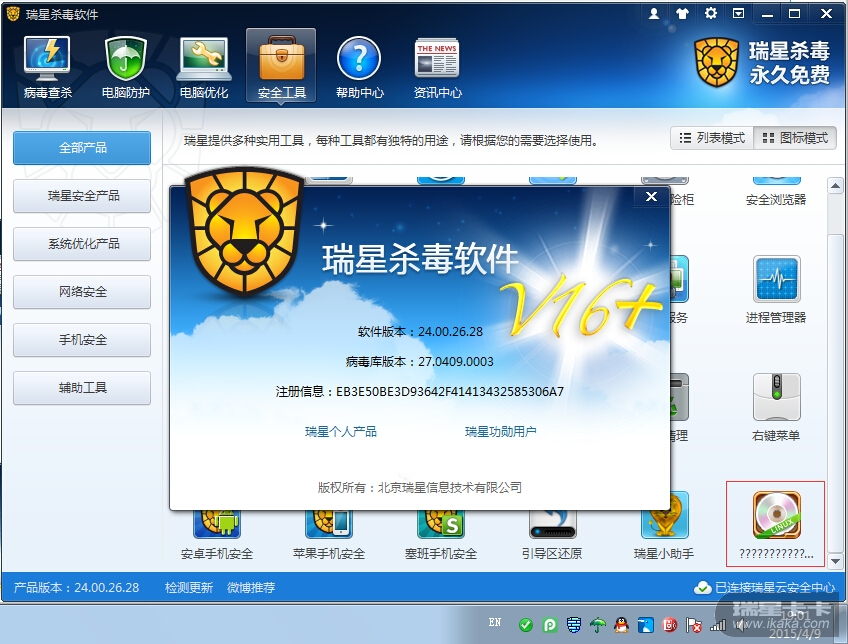Viewport: 848px width, 644px height.
Task: Open the 资讯中心 news center
Action: [437, 67]
